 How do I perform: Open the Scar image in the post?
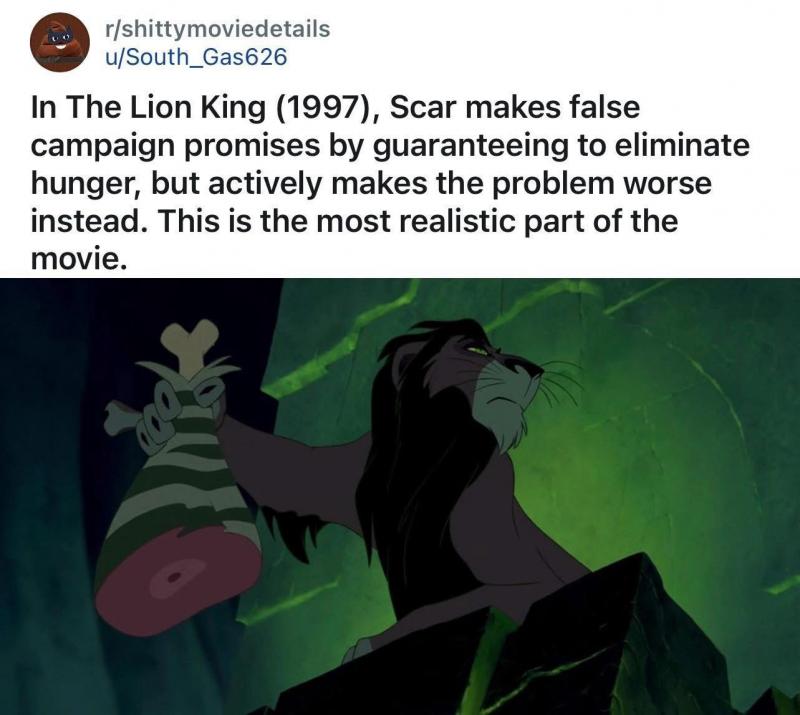pyautogui.click(x=400, y=497)
